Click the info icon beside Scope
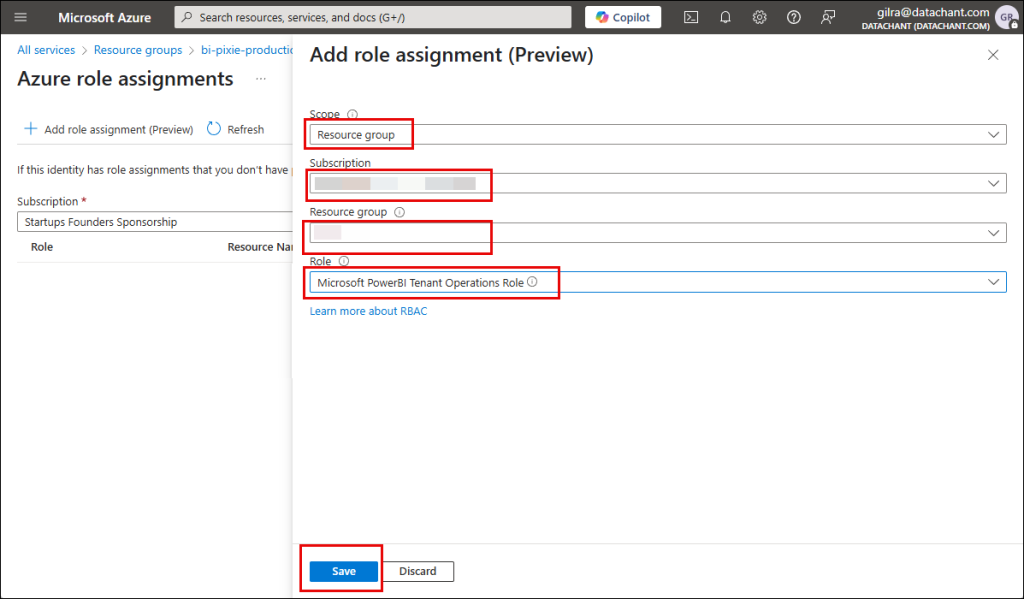 pyautogui.click(x=352, y=115)
